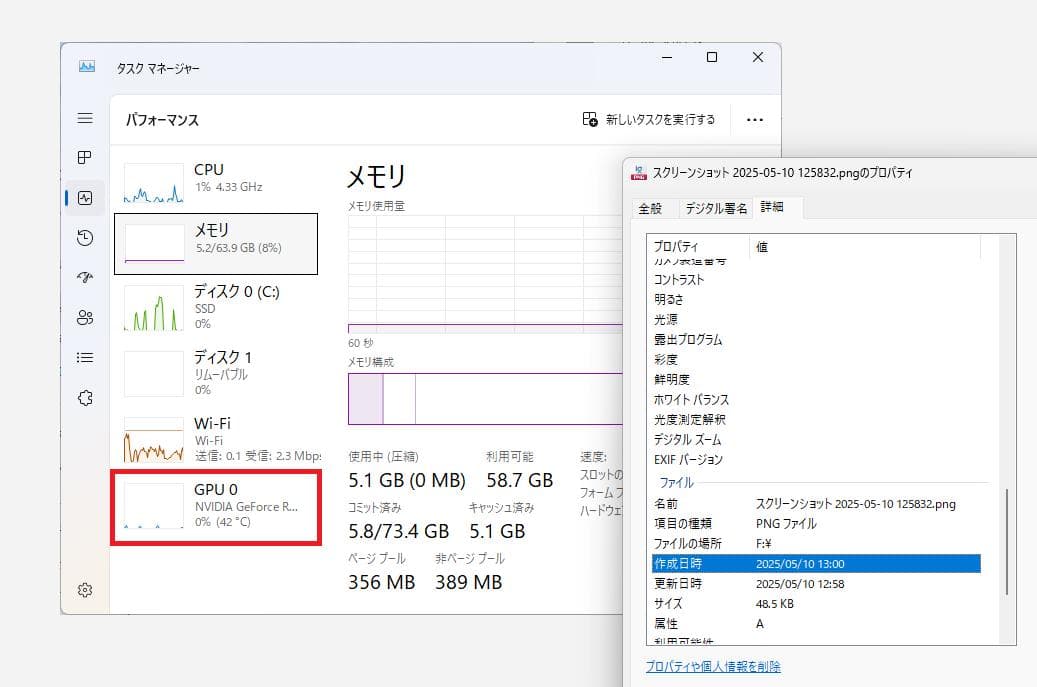Click the プロパティや個人情報を削除 link
Viewport: 1037px width, 687px height.
click(x=713, y=667)
